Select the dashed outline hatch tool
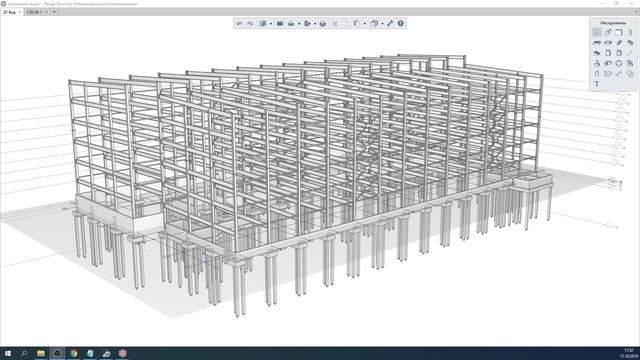Image resolution: width=640 pixels, height=360 pixels. [608, 74]
